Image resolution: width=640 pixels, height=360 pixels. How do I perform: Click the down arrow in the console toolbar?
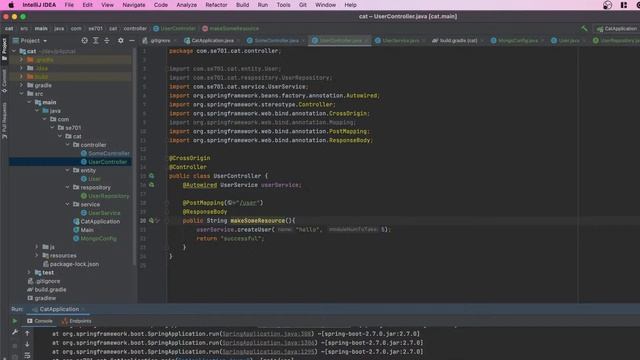[27, 344]
